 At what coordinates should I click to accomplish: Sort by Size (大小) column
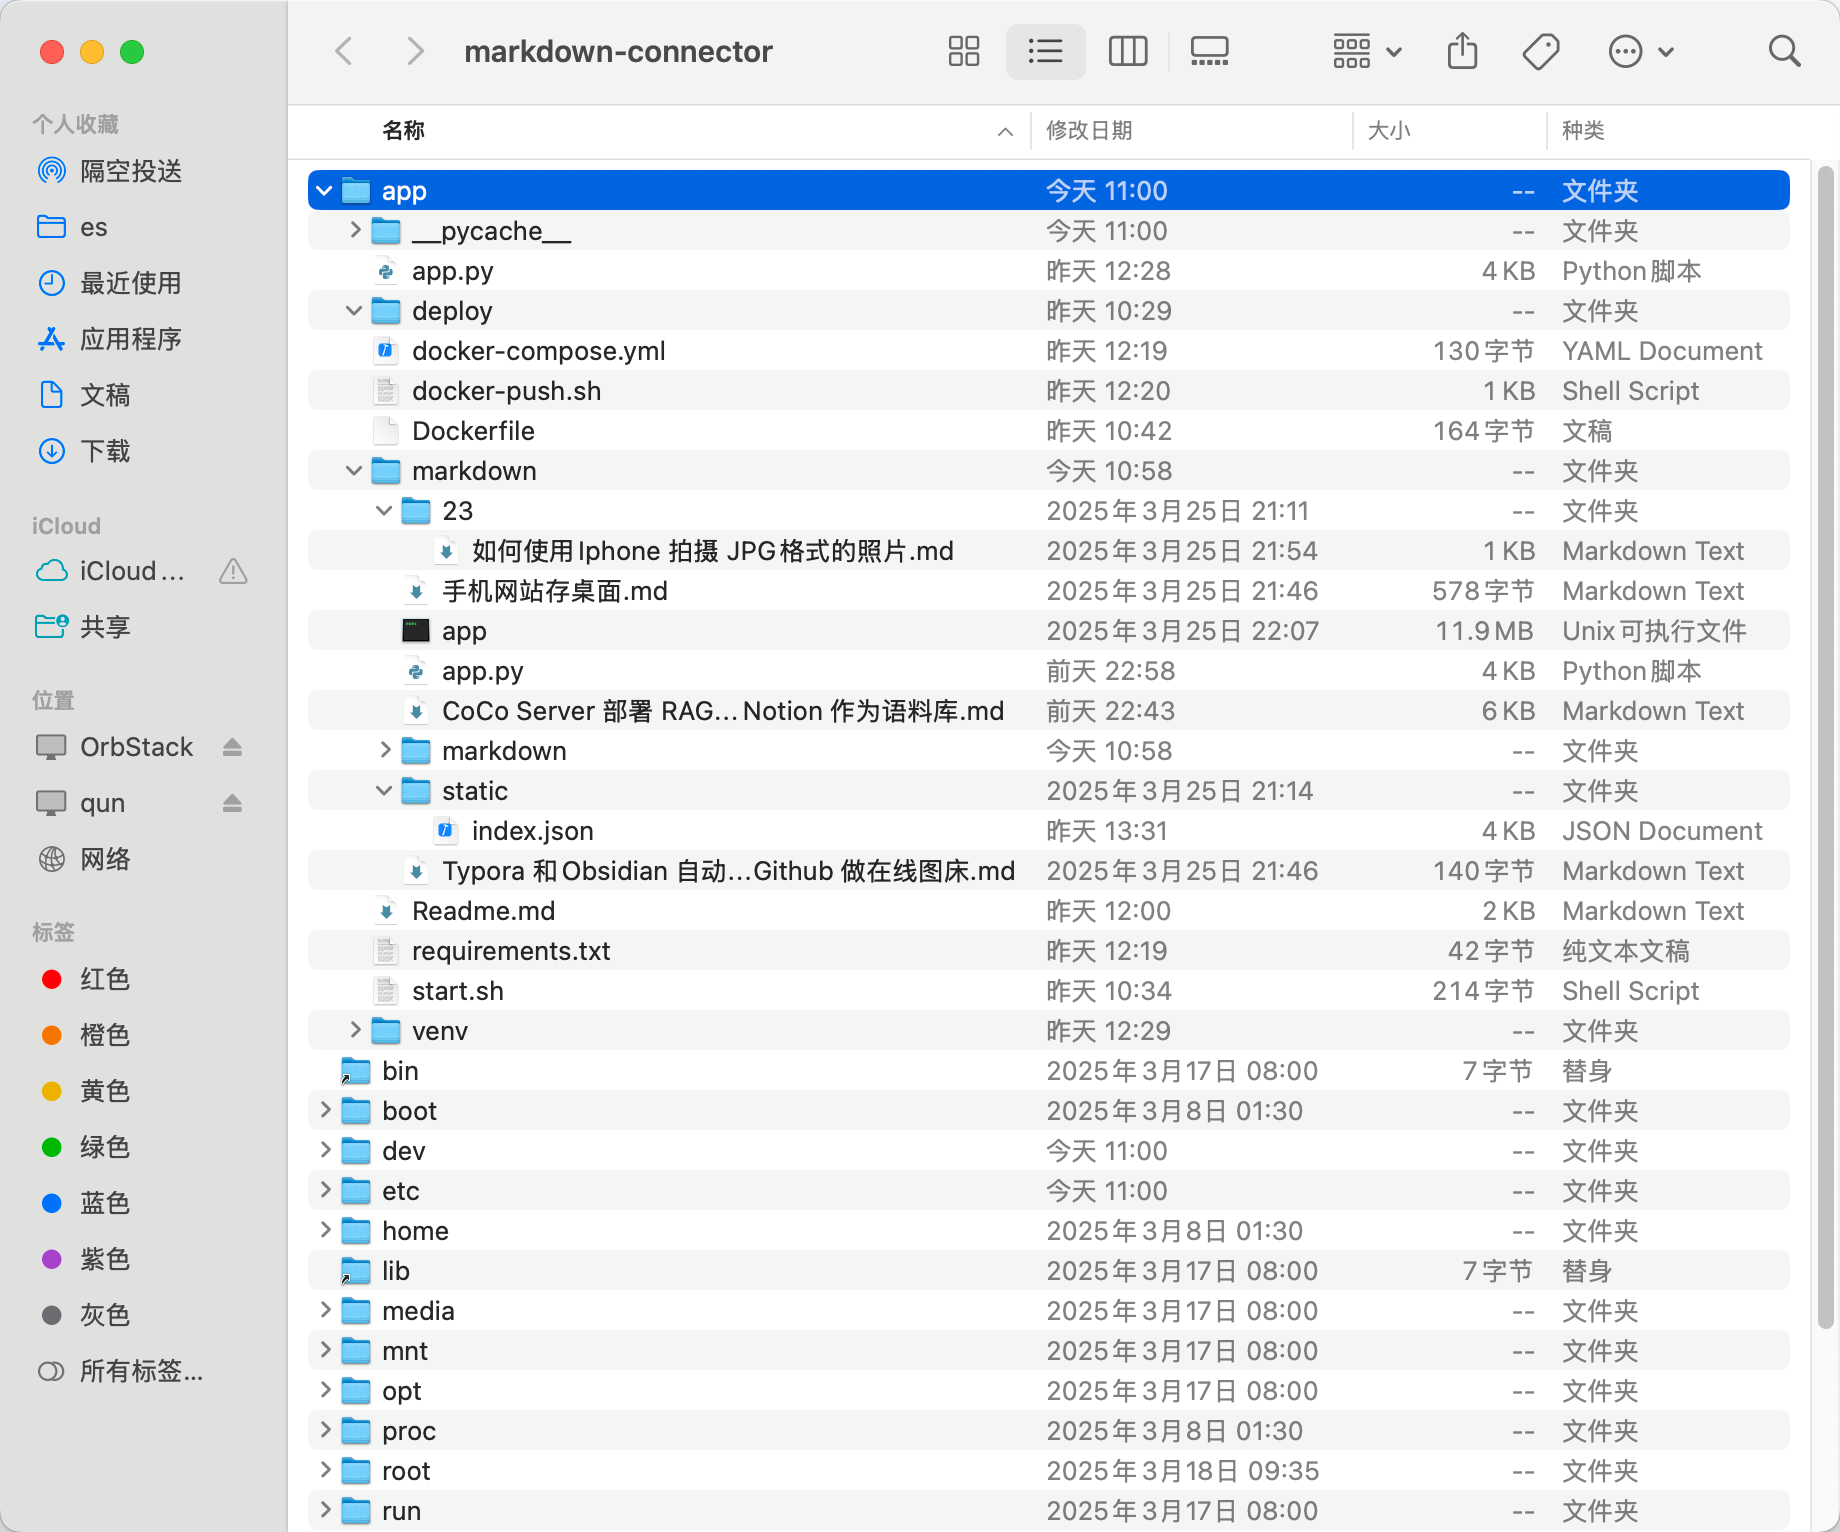pos(1388,131)
